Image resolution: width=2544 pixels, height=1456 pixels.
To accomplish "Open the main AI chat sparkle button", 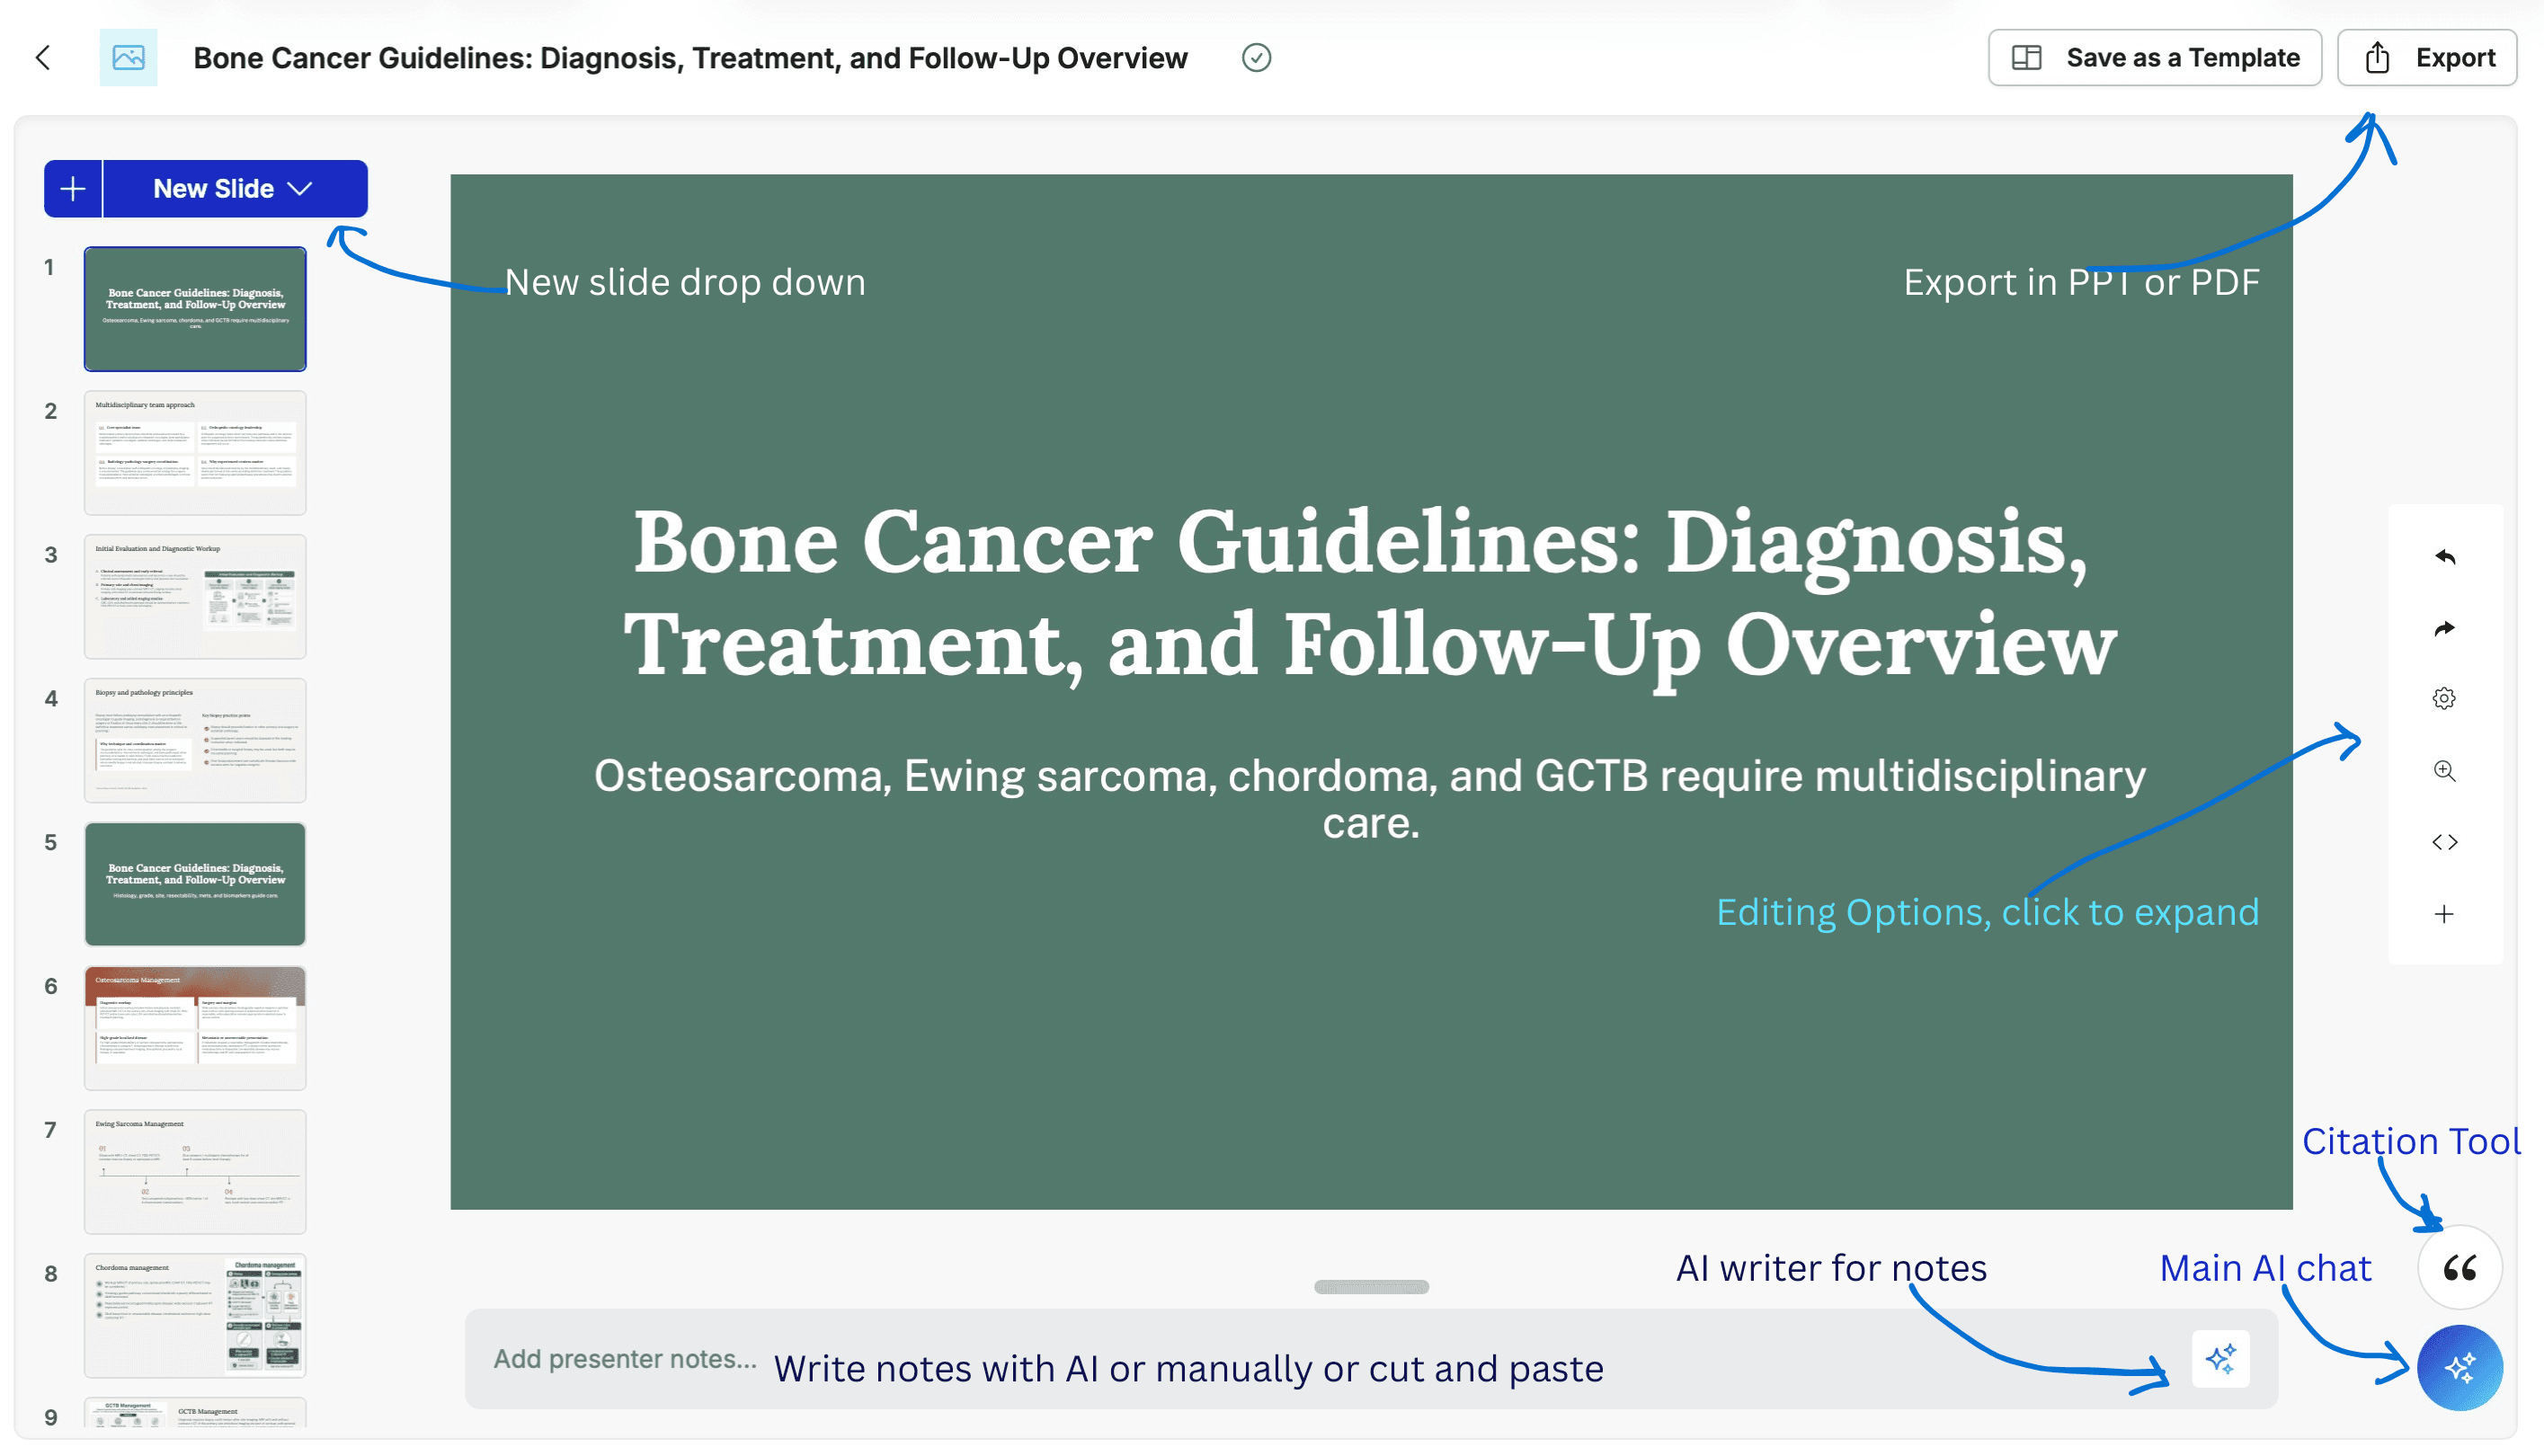I will point(2460,1367).
